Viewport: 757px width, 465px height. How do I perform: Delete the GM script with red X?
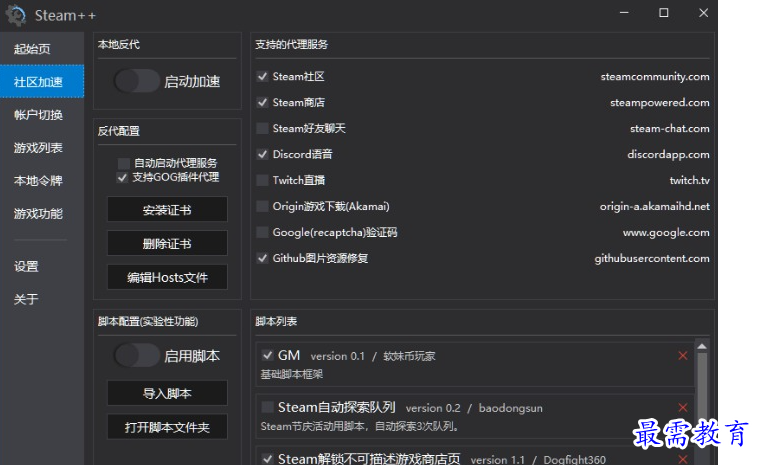[683, 356]
